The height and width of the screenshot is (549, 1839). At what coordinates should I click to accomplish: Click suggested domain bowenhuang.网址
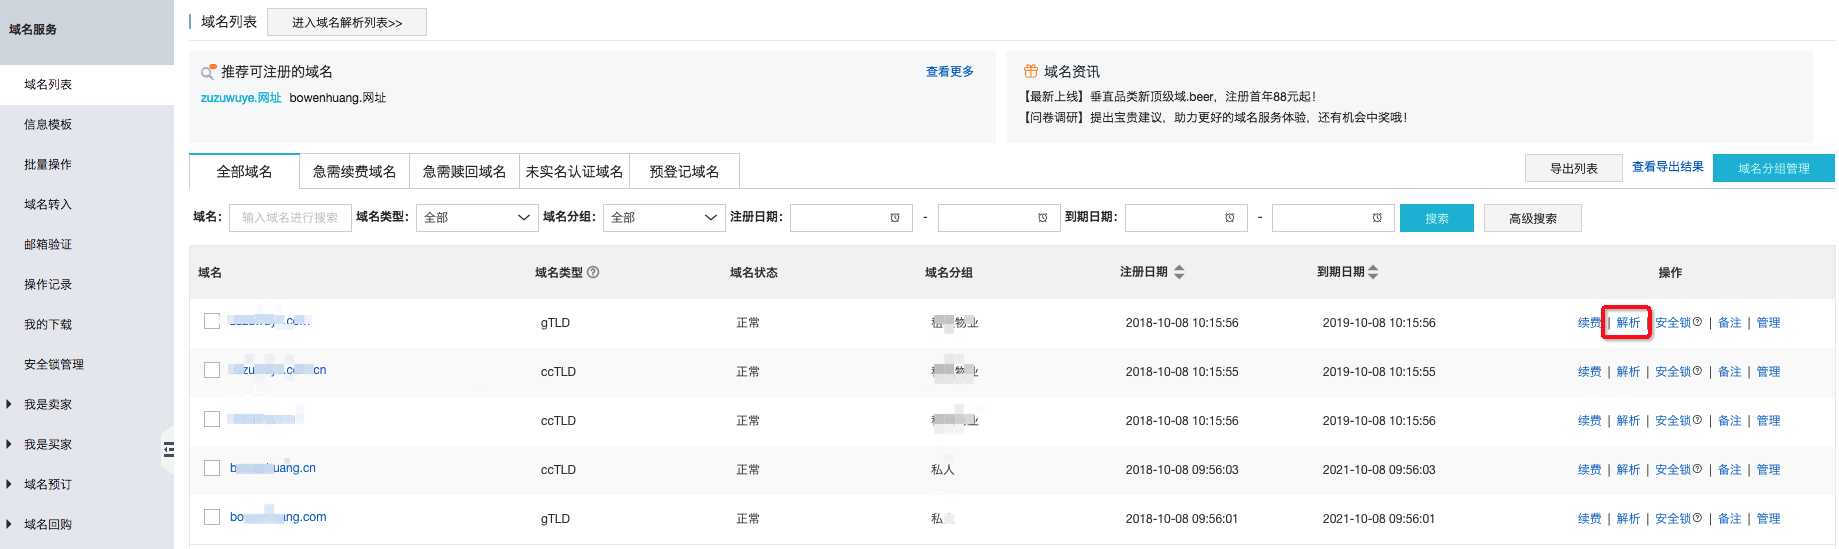tap(338, 98)
